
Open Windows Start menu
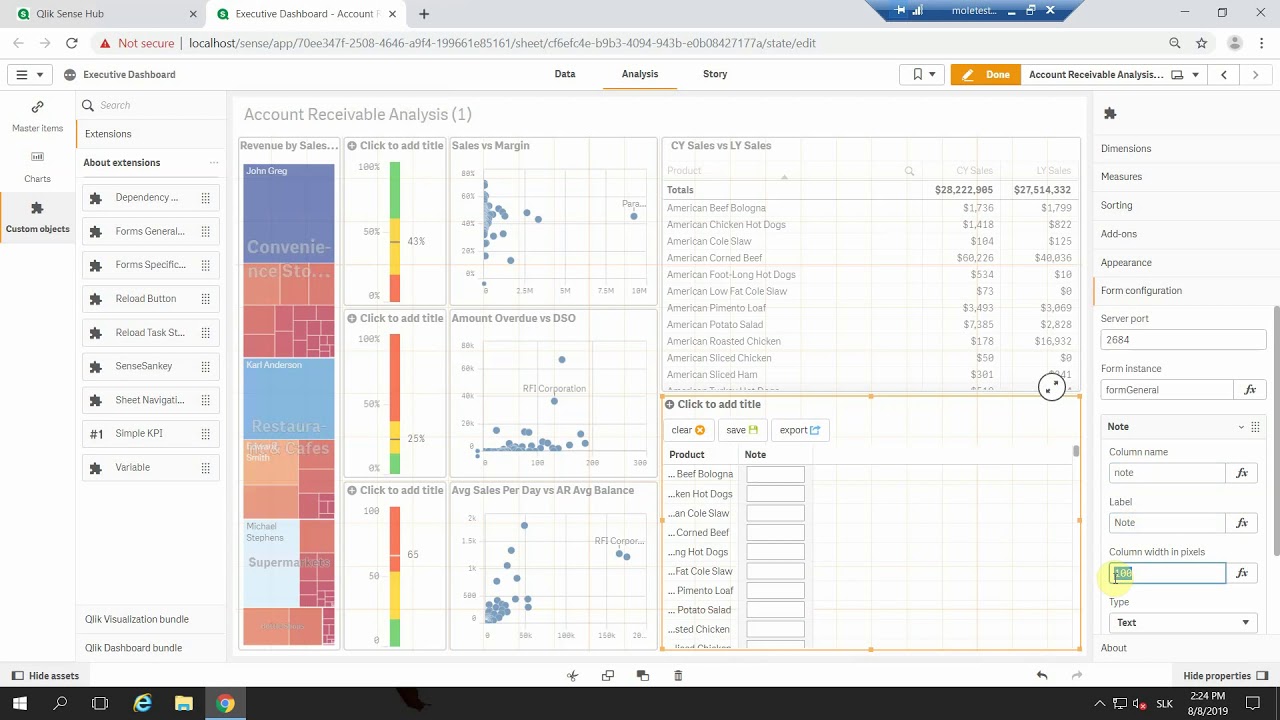[19, 704]
